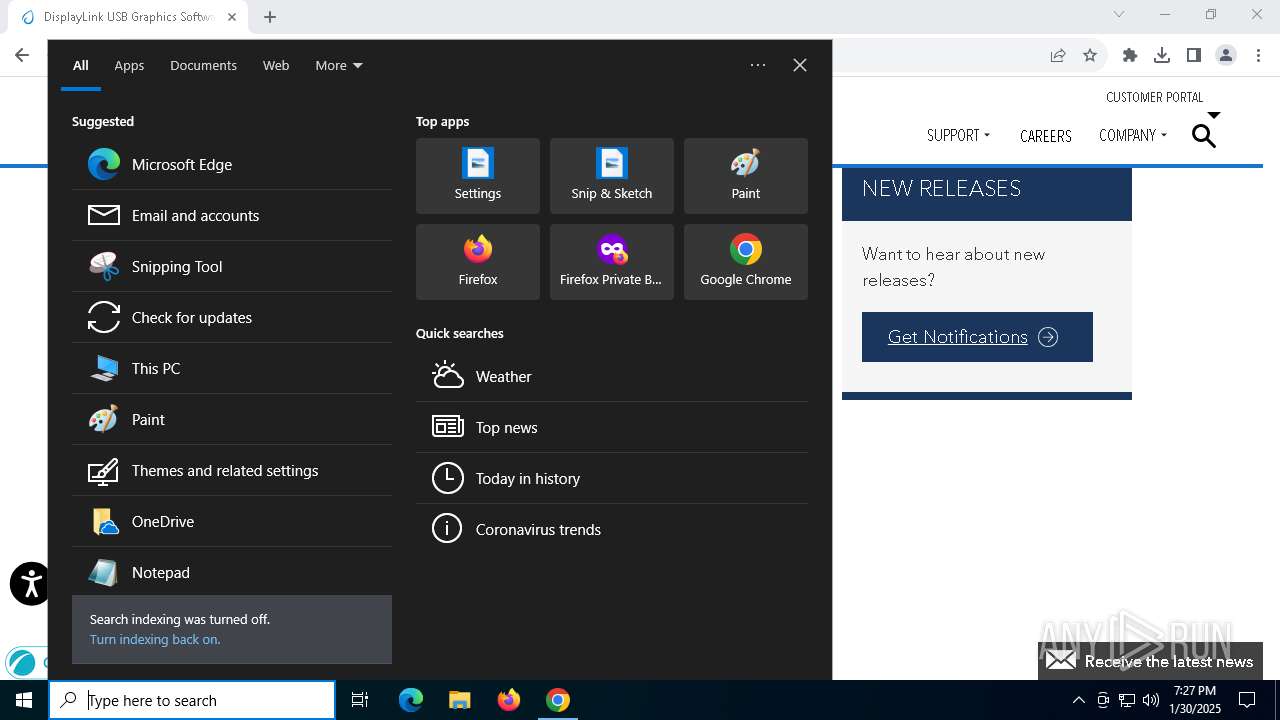Viewport: 1280px width, 720px height.
Task: Open accessibility widget icon
Action: pyautogui.click(x=30, y=584)
